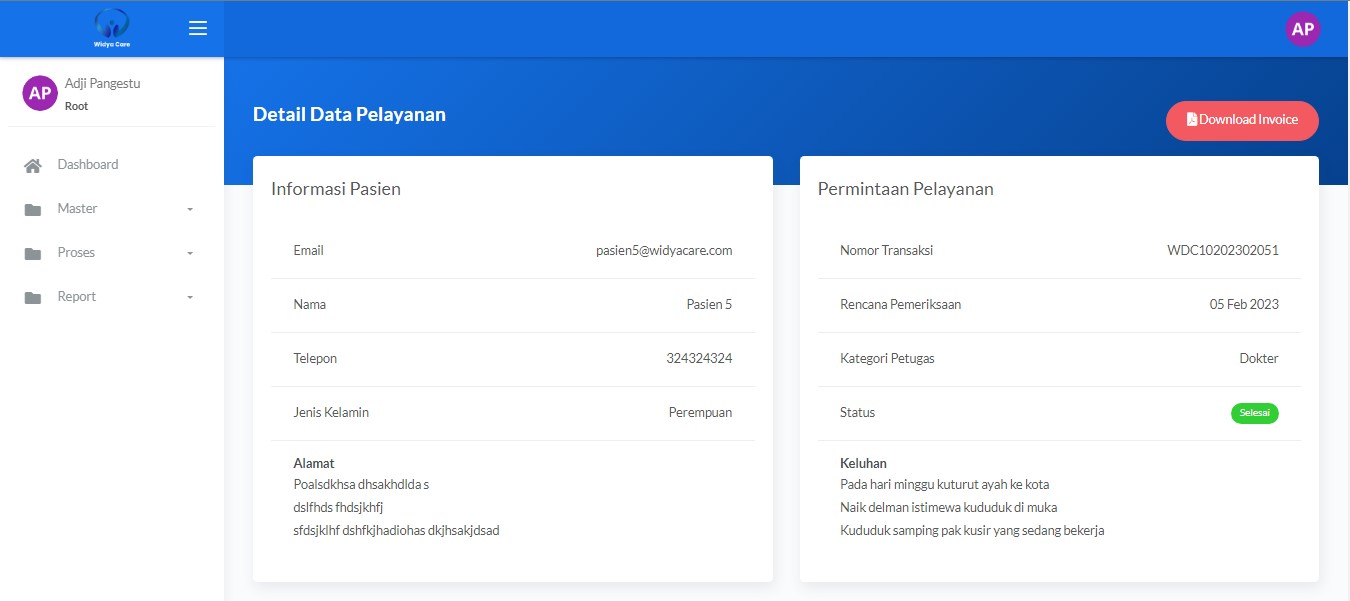Click the phone number 324324324
The height and width of the screenshot is (601, 1350).
point(699,358)
